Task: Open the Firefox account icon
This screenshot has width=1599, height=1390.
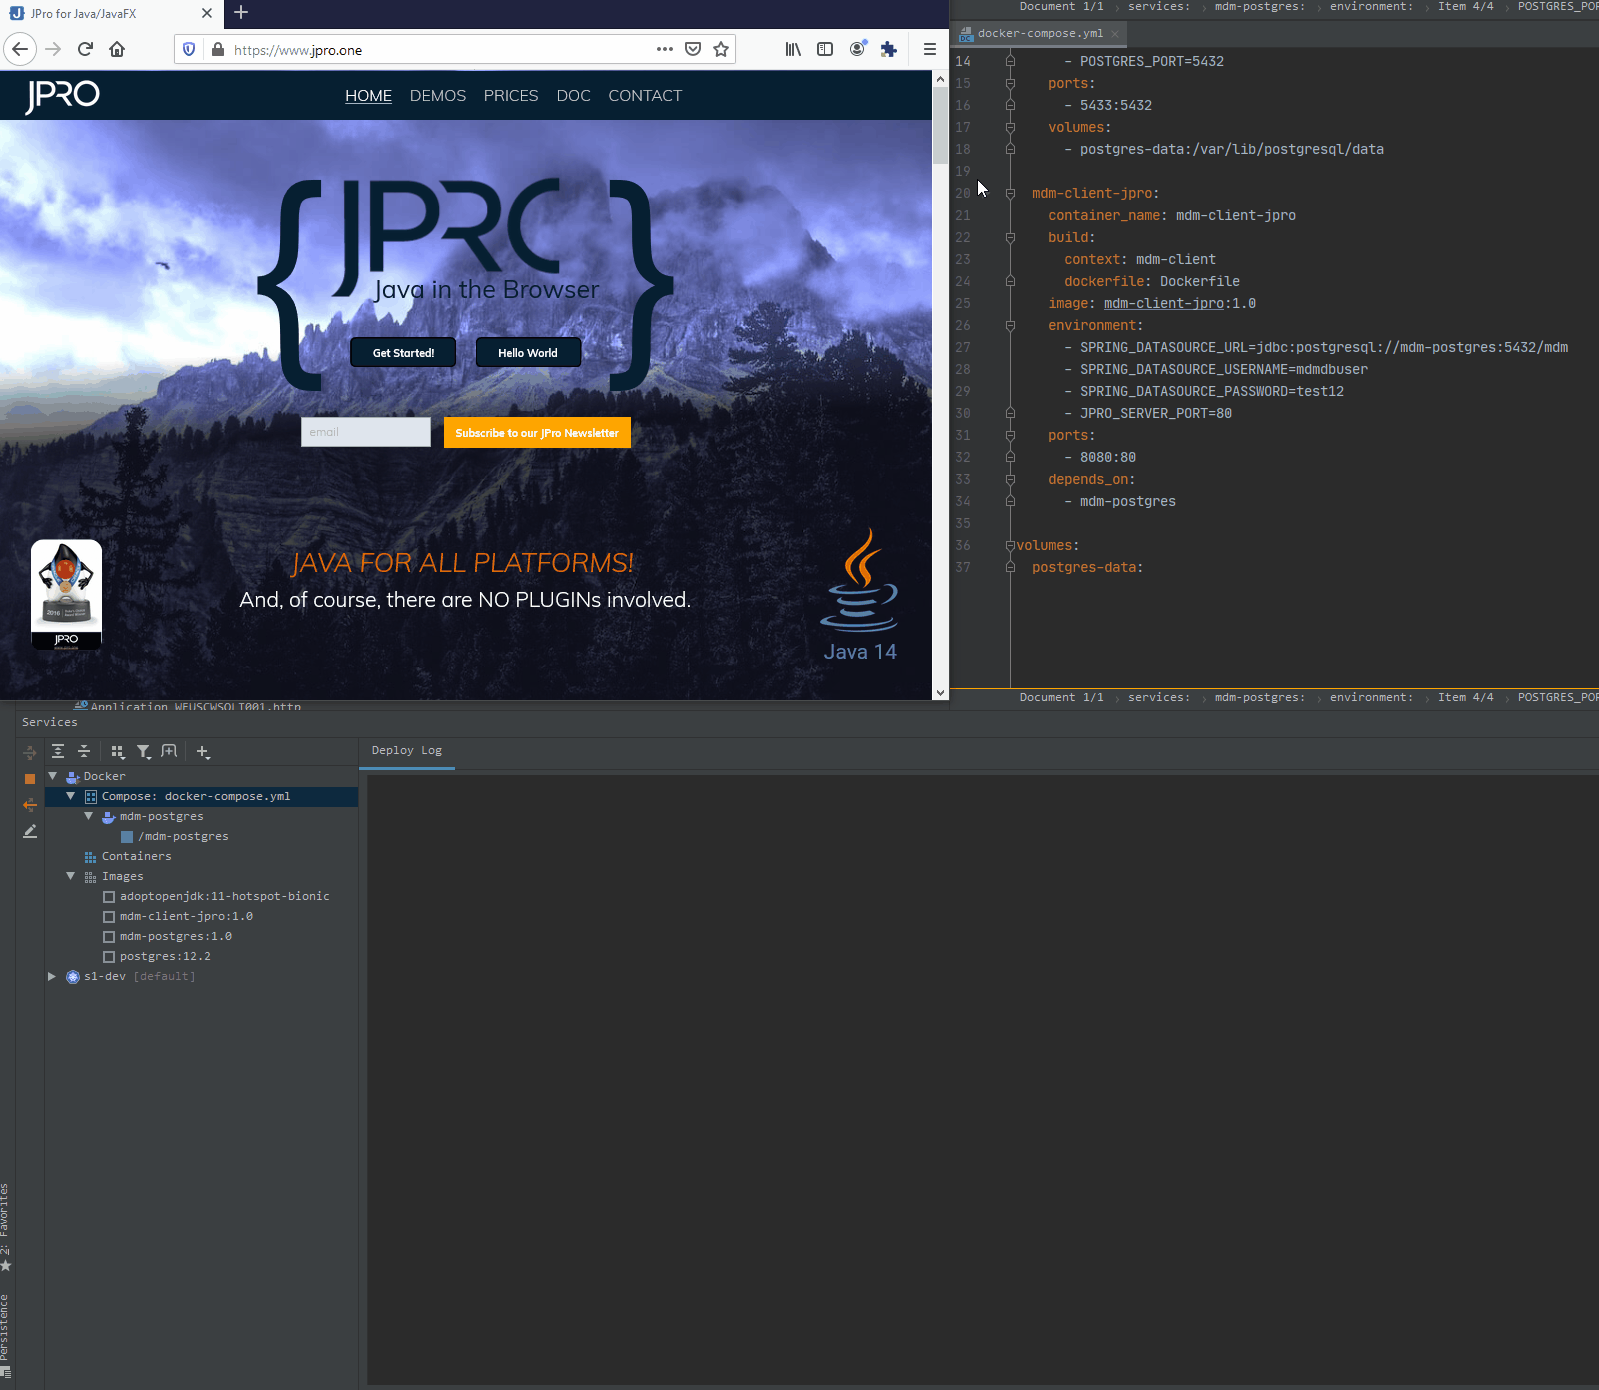Action: point(858,49)
